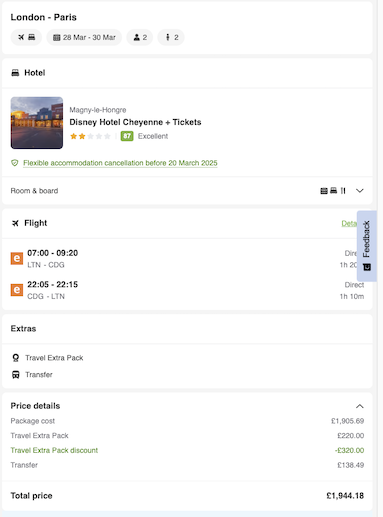Click the green shield icon beside flexible cancellation
Image resolution: width=383 pixels, height=517 pixels.
point(15,163)
